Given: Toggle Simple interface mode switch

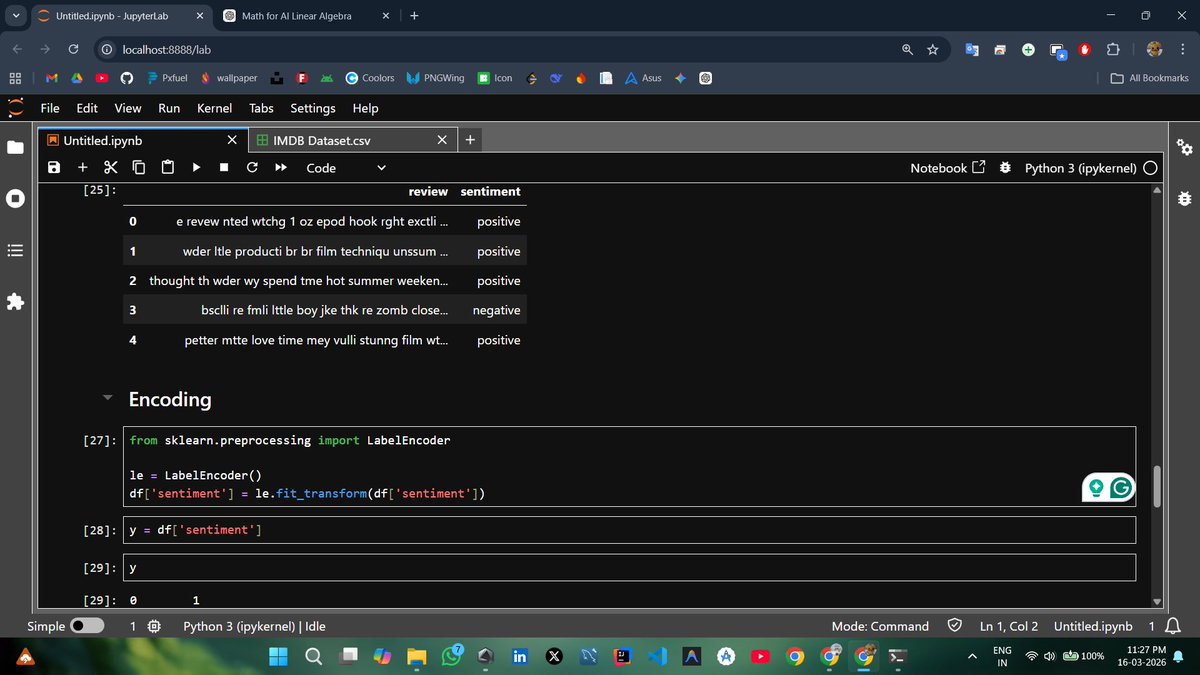Looking at the screenshot, I should tap(87, 626).
